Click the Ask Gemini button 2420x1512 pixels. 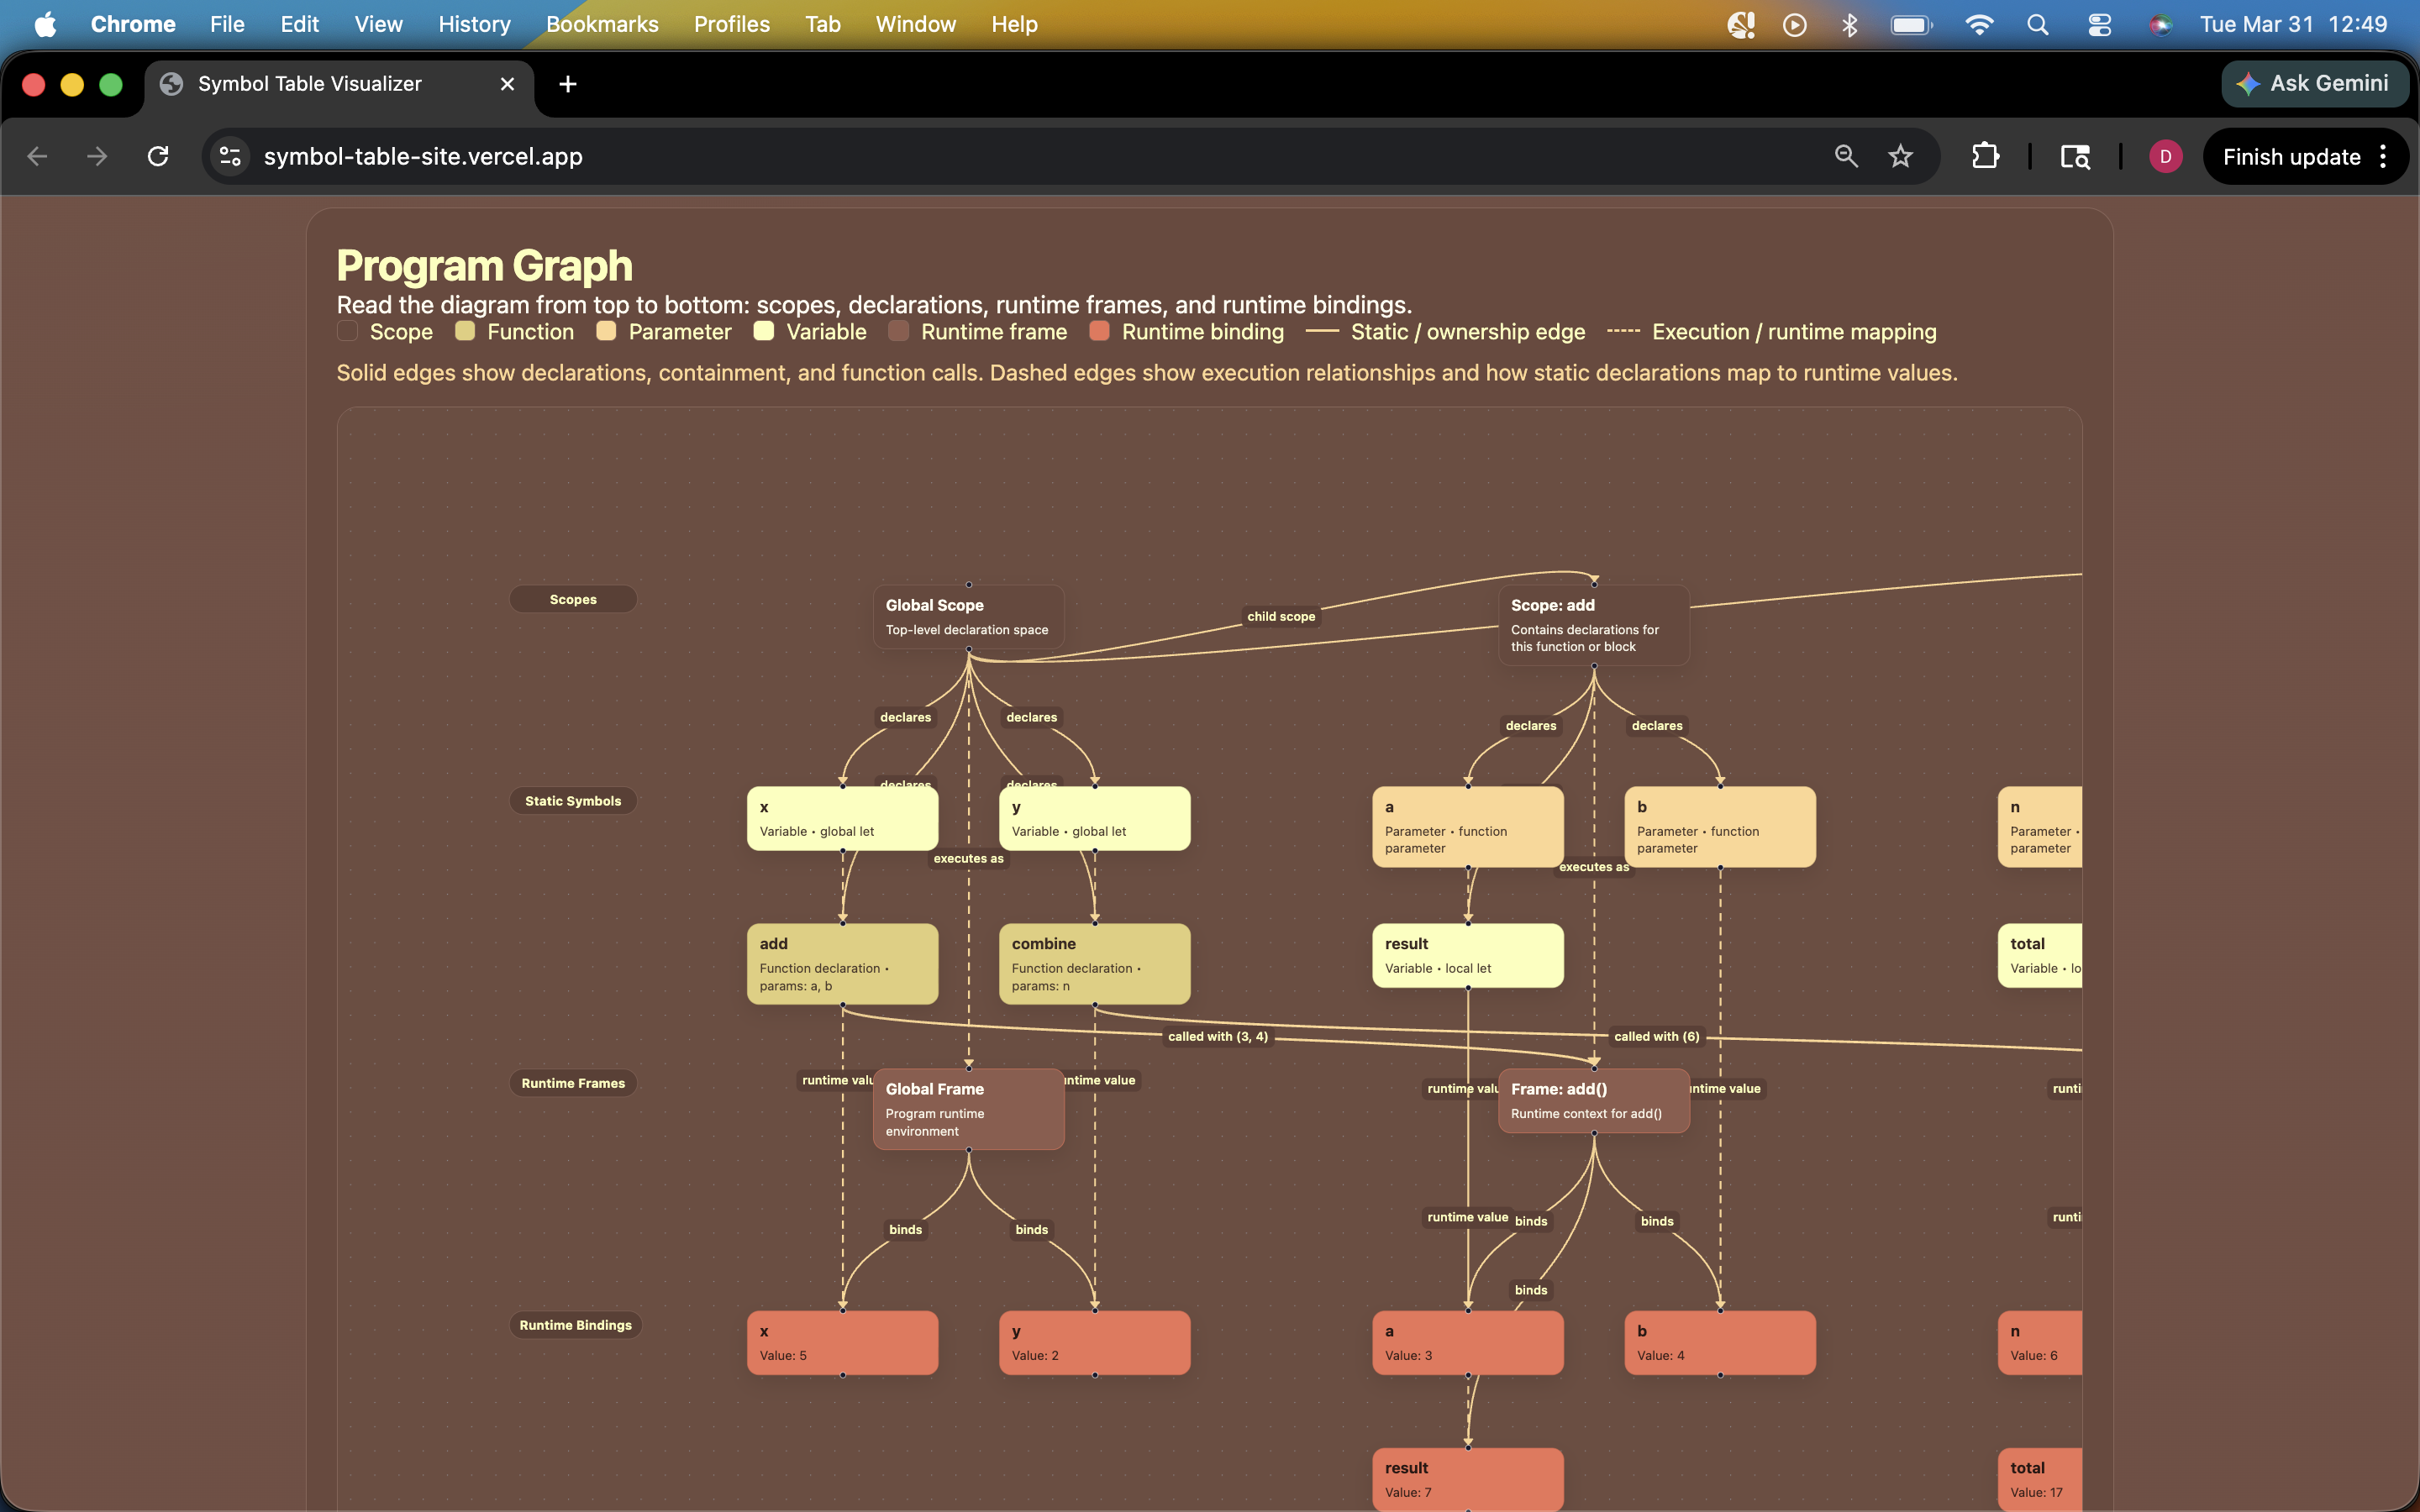pyautogui.click(x=2314, y=84)
